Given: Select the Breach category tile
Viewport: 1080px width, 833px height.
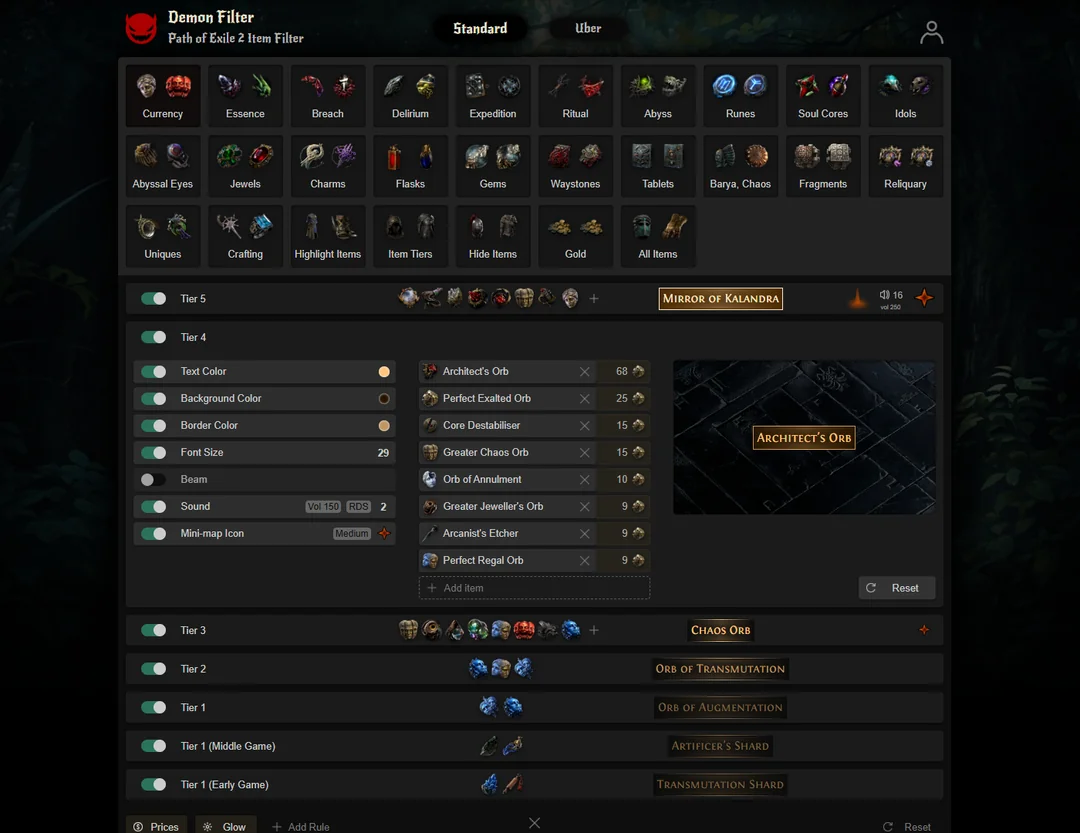Looking at the screenshot, I should click(328, 96).
